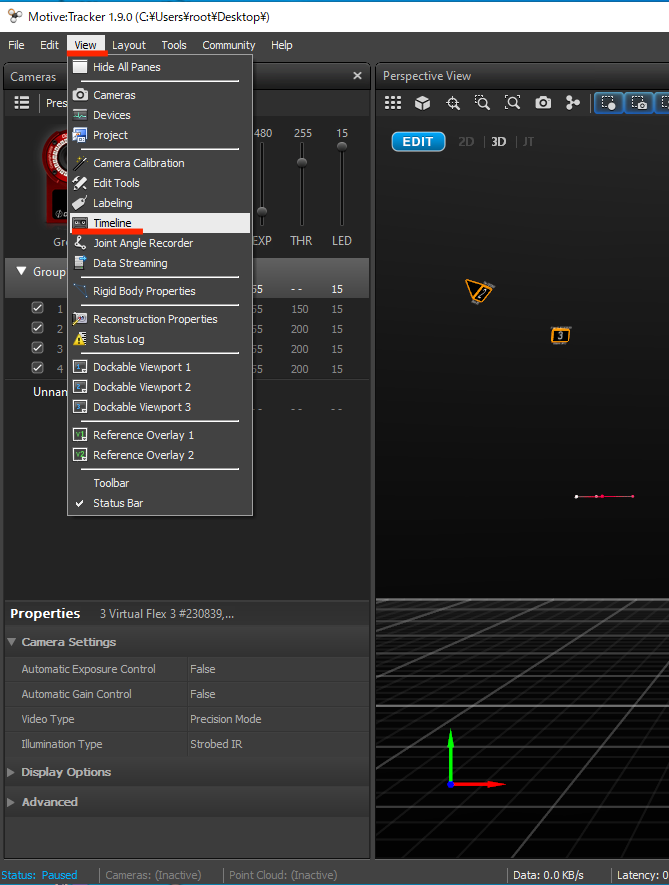Close the Cameras pane

click(357, 76)
